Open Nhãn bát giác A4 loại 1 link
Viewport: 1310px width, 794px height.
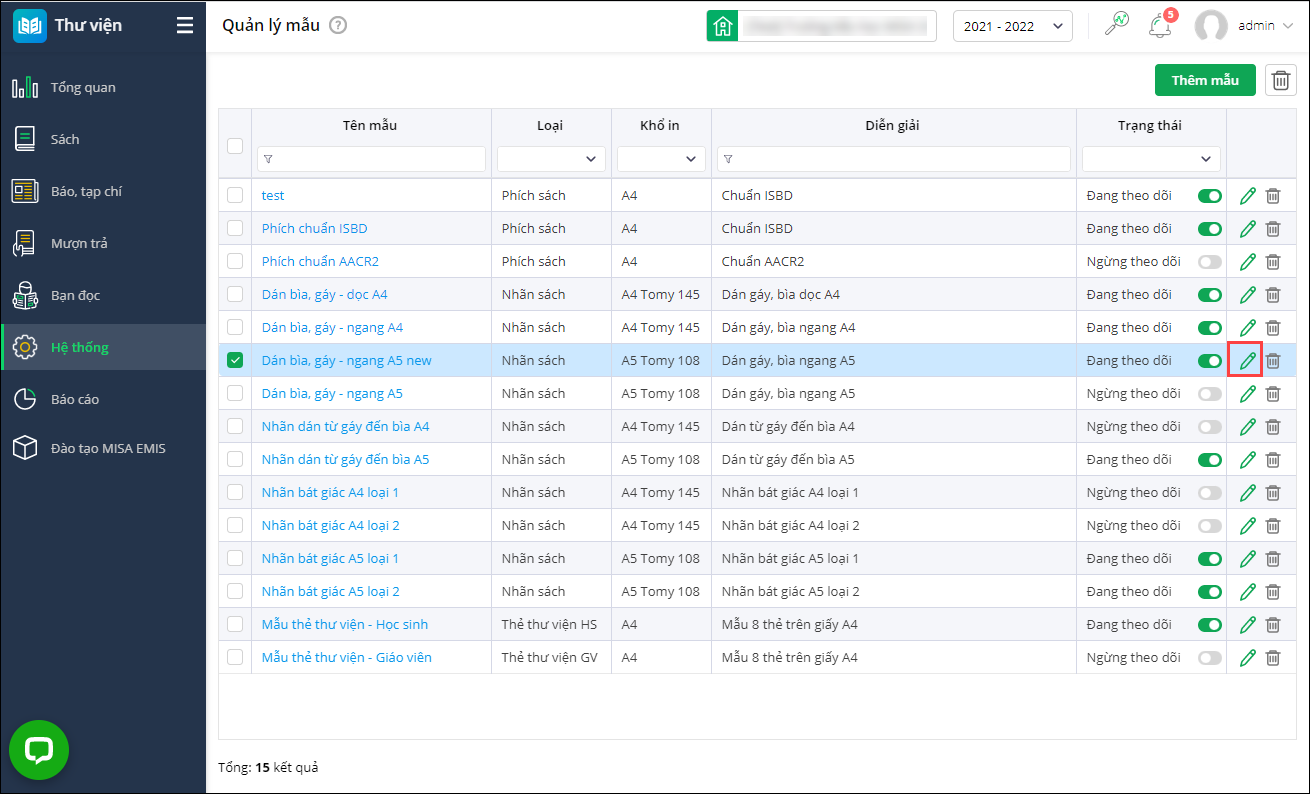coord(330,493)
